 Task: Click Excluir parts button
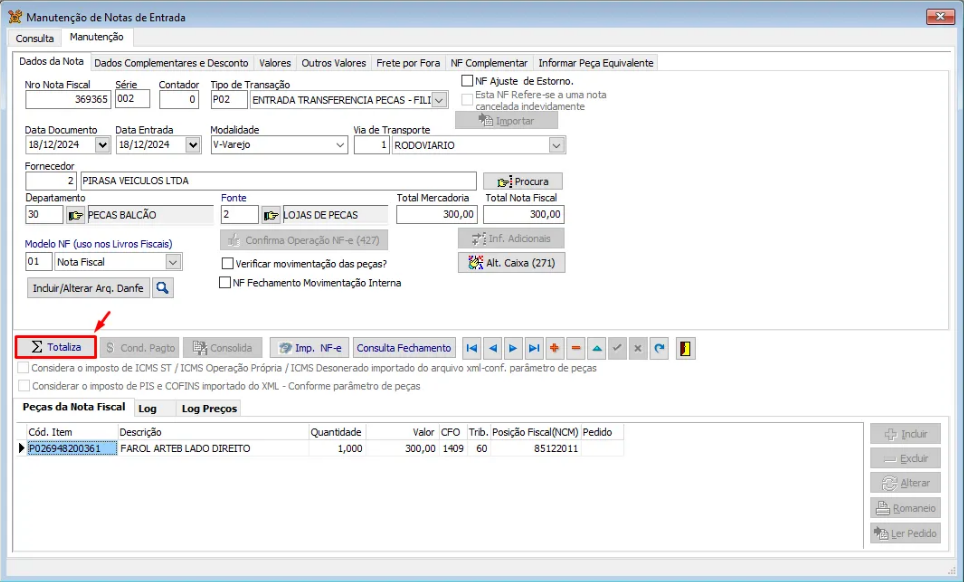pos(906,458)
